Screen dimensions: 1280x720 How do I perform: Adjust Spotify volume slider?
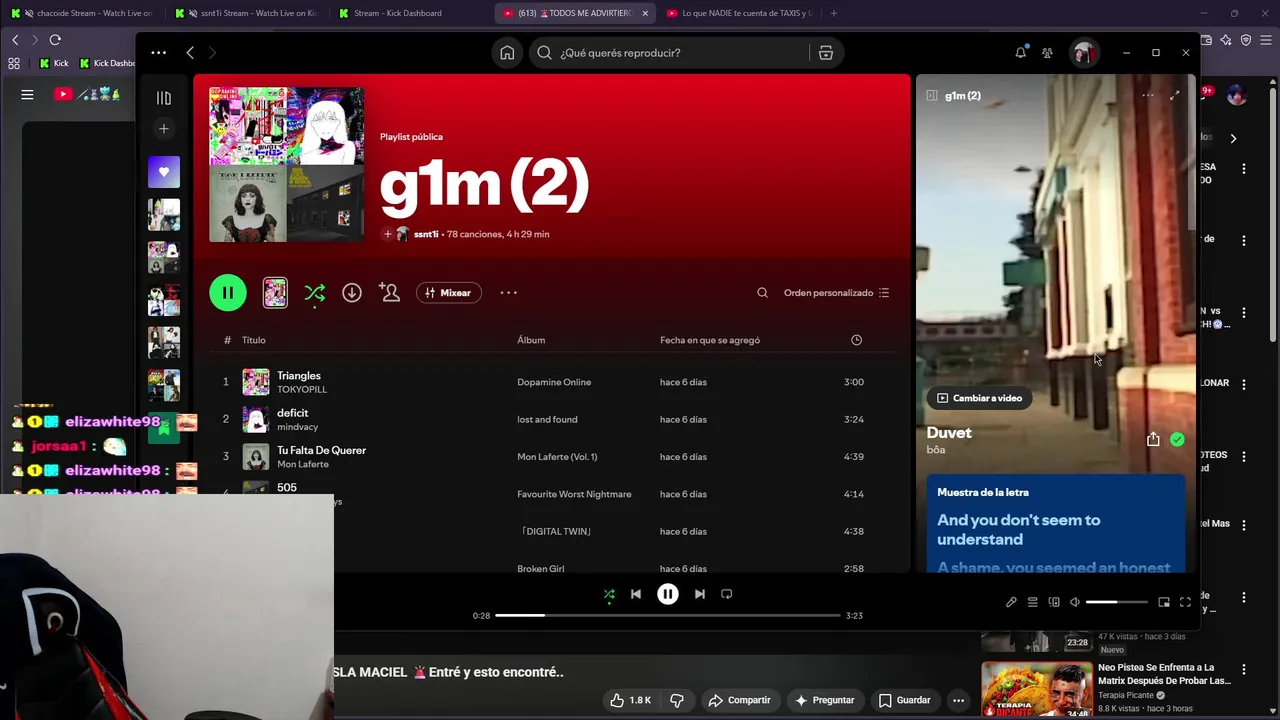pos(1116,602)
